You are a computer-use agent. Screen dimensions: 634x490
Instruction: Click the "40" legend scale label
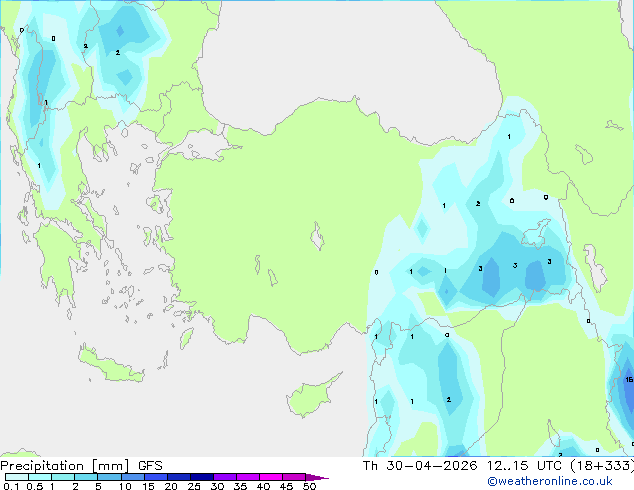click(x=263, y=486)
